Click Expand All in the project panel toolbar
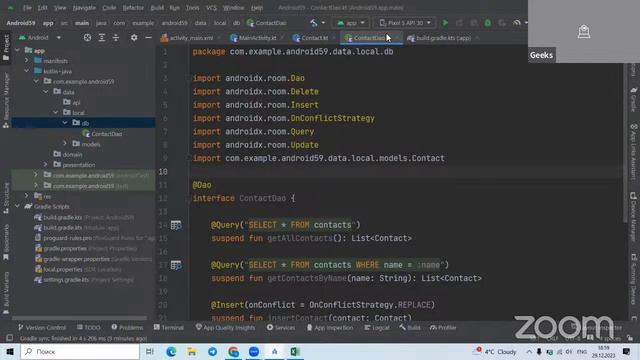 [x=102, y=38]
